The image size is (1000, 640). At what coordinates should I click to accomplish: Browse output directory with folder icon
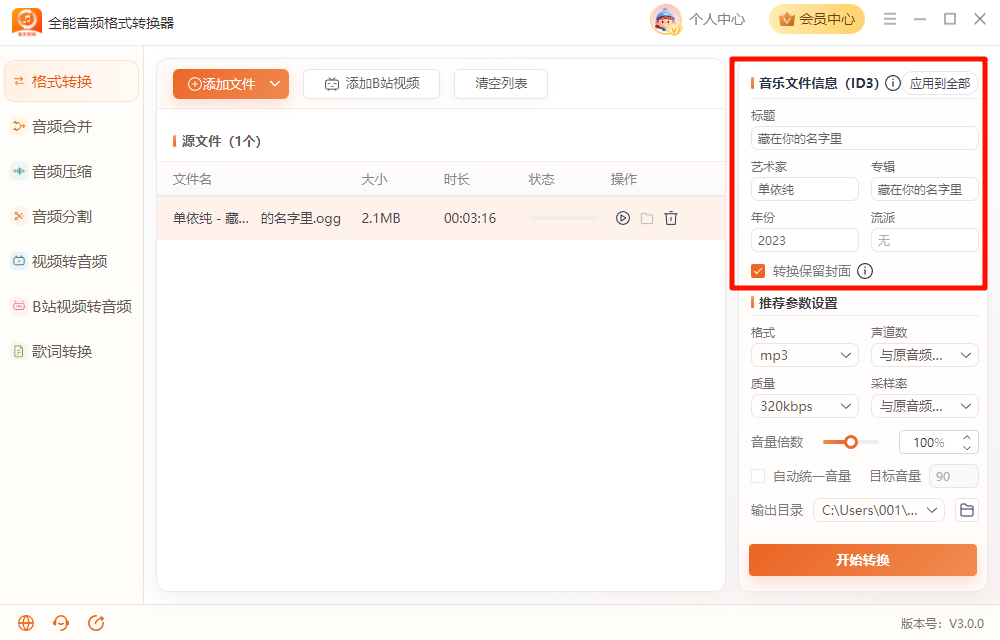tap(967, 510)
